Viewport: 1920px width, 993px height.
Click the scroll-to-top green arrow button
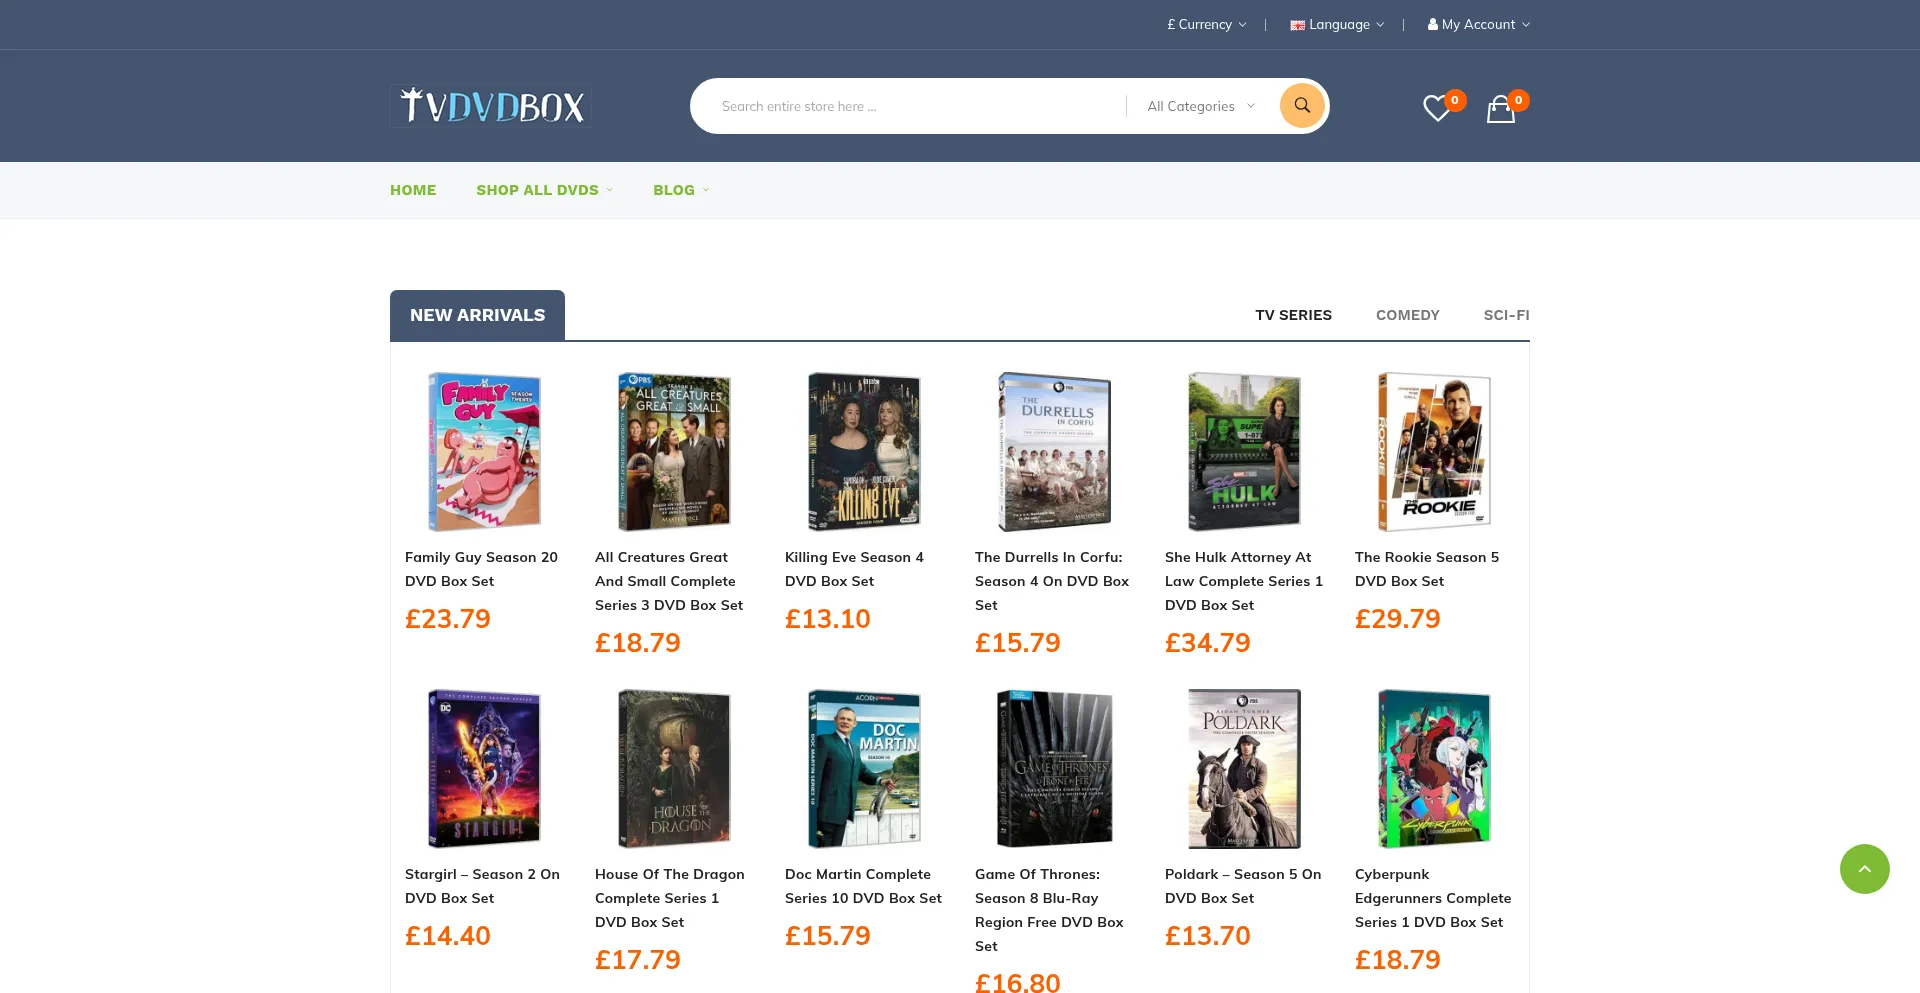tap(1864, 869)
